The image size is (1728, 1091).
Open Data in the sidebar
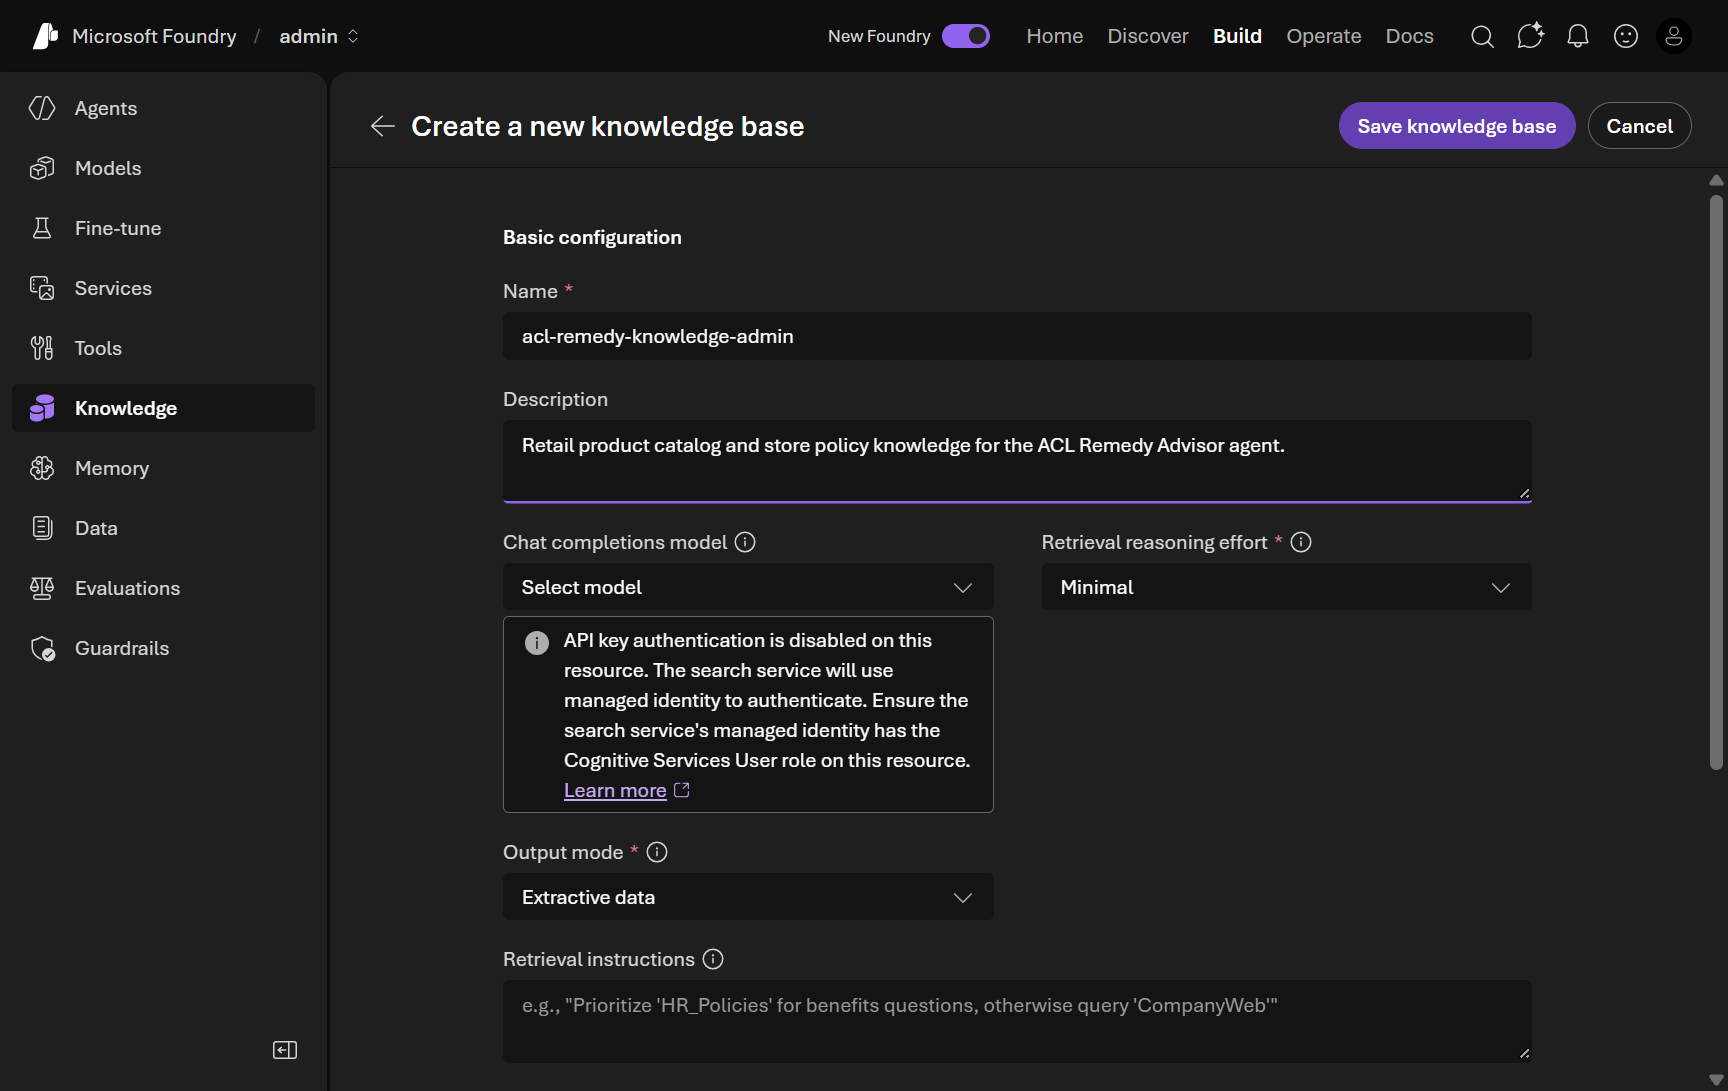(163, 528)
